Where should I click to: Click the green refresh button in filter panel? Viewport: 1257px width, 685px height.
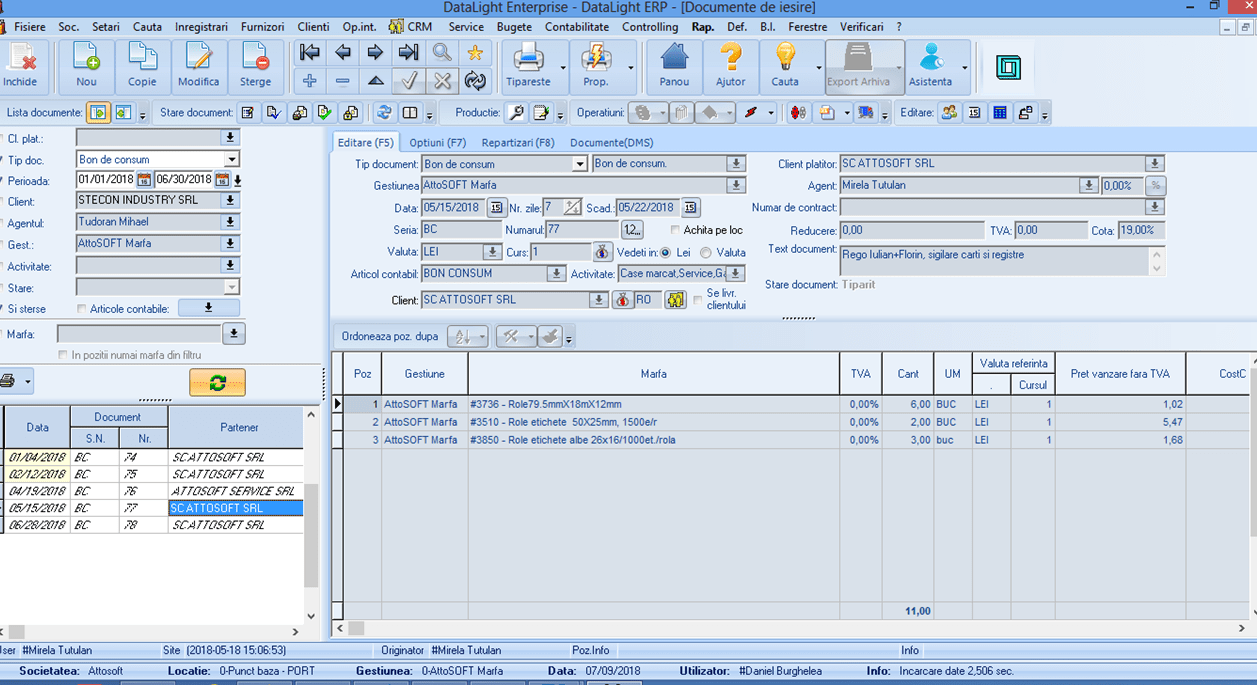(217, 382)
